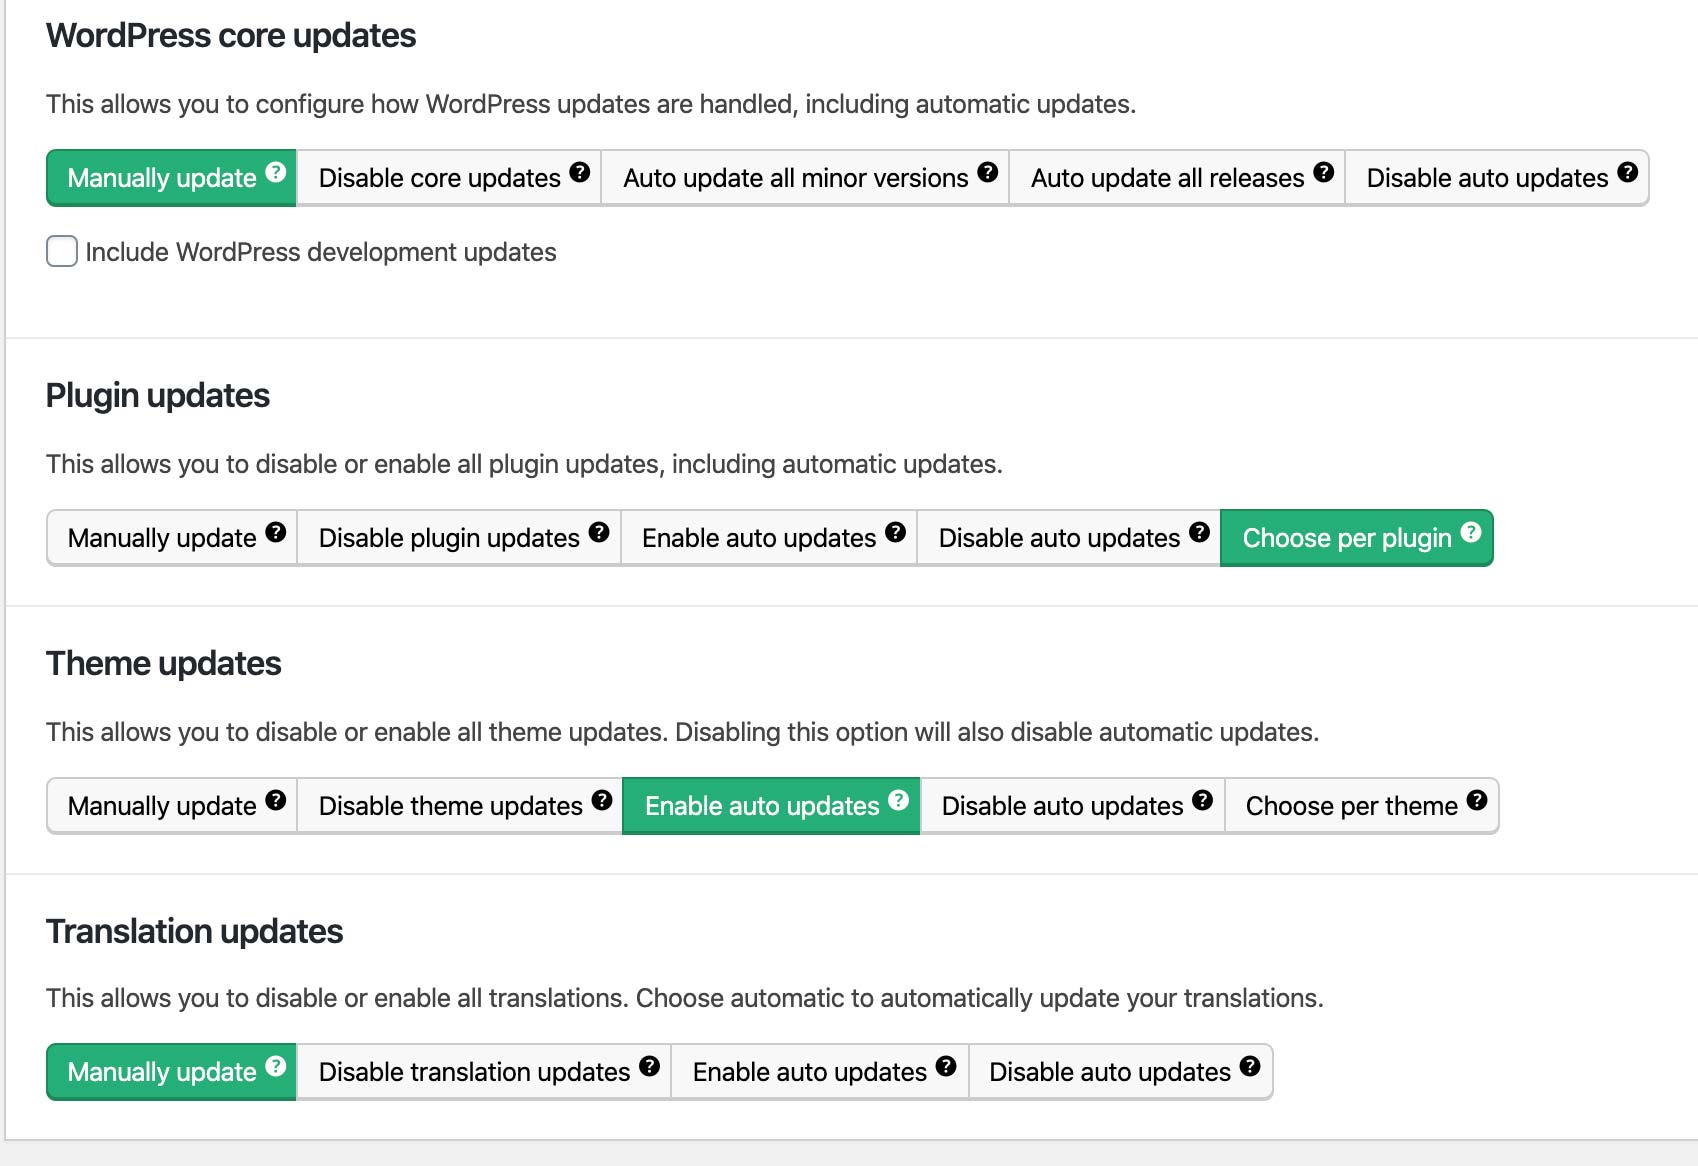
Task: Open help icon for Choose per plugin
Action: pyautogui.click(x=1471, y=532)
